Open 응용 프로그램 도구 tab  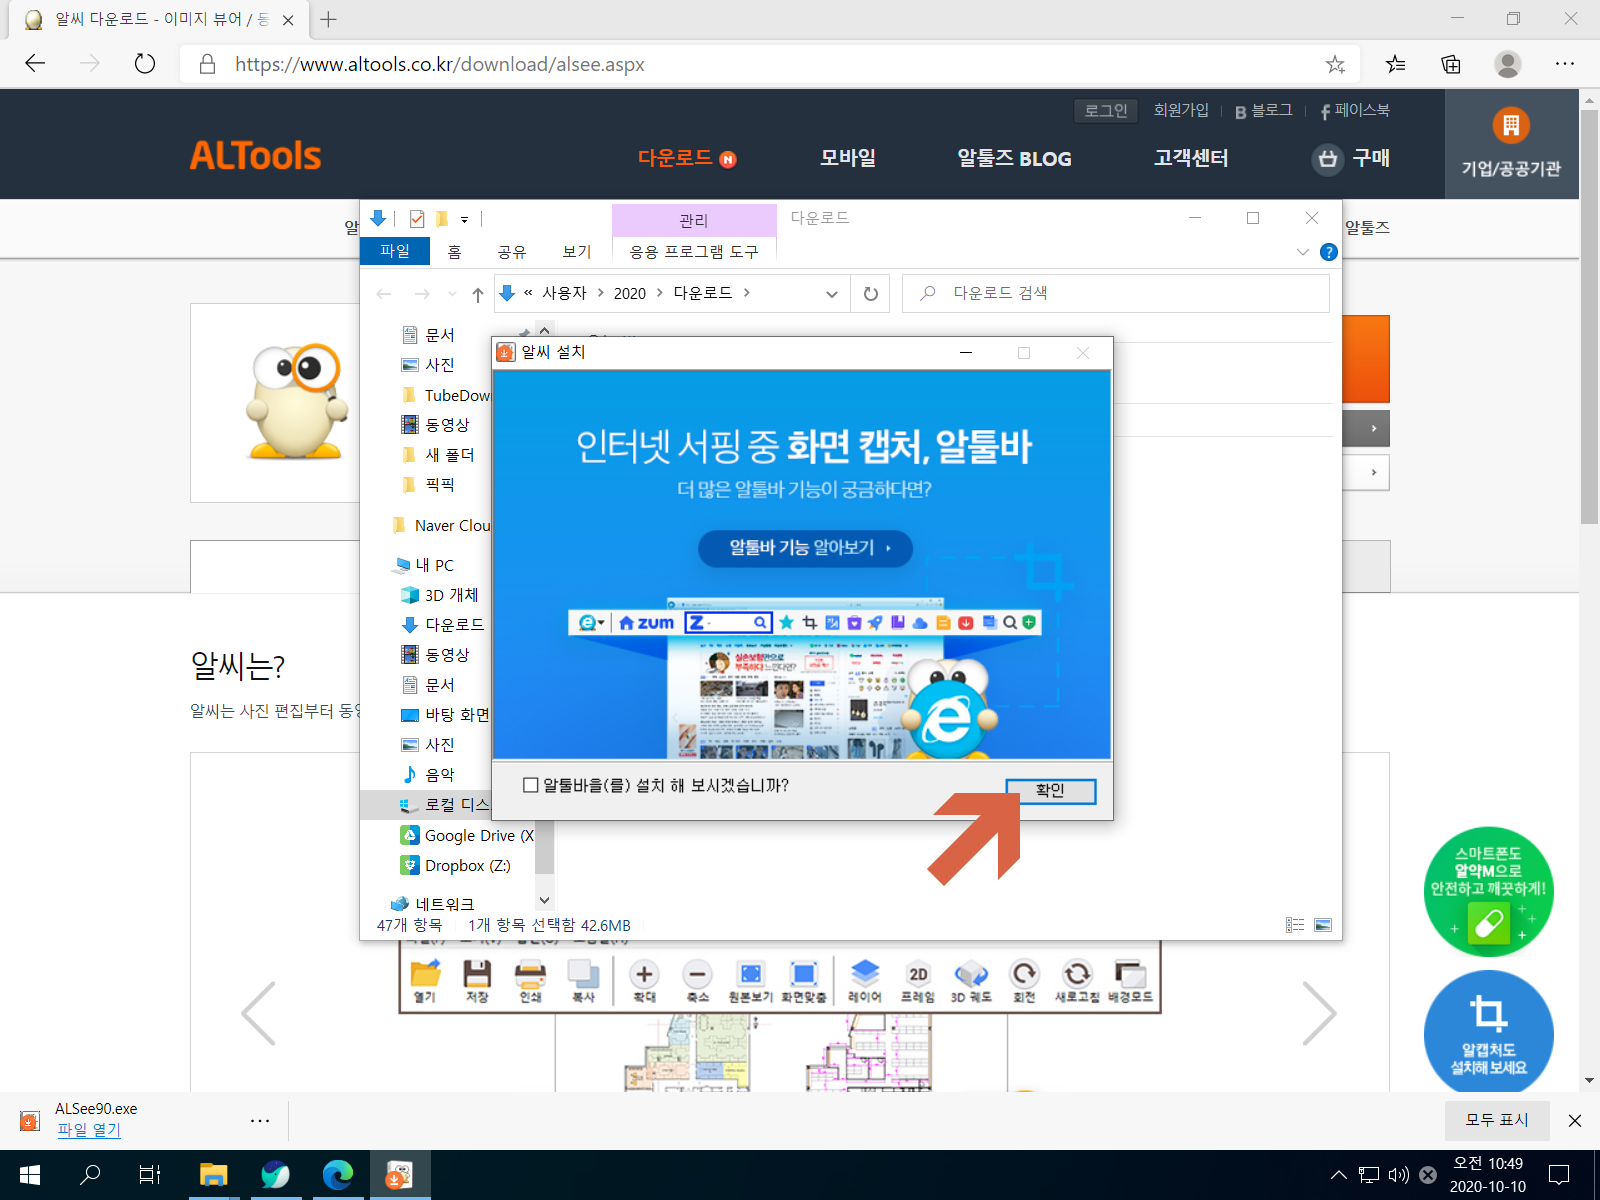694,252
